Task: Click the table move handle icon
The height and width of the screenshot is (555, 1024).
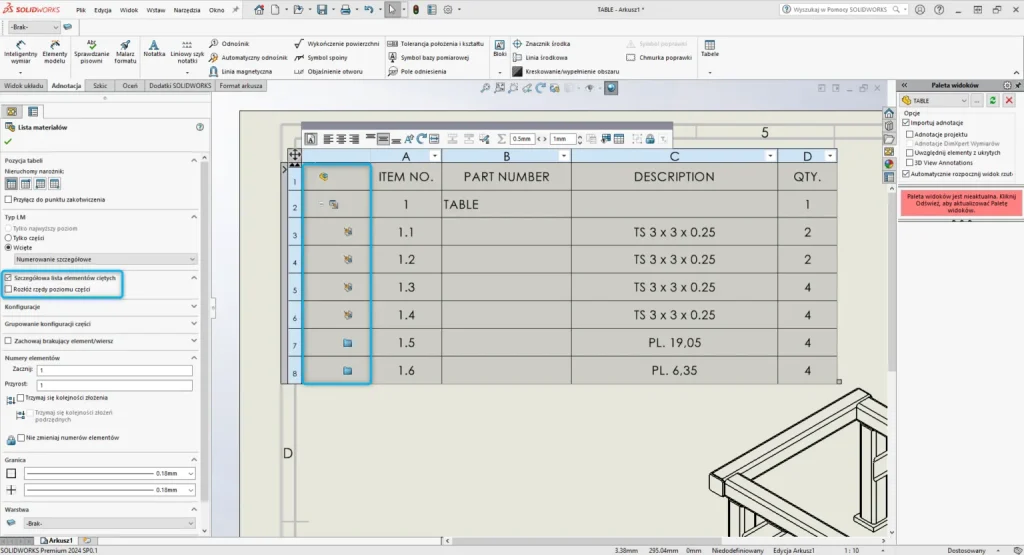Action: pos(295,155)
